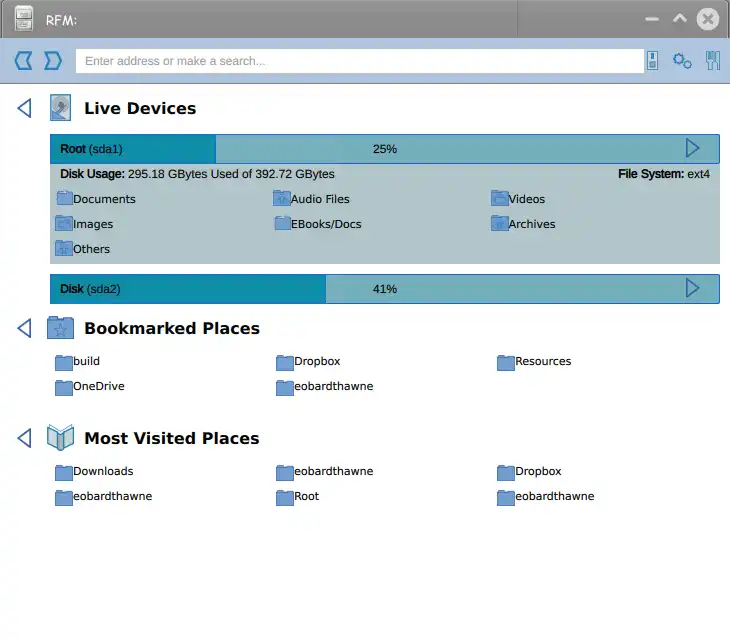Open the build bookmark folder

point(77,361)
